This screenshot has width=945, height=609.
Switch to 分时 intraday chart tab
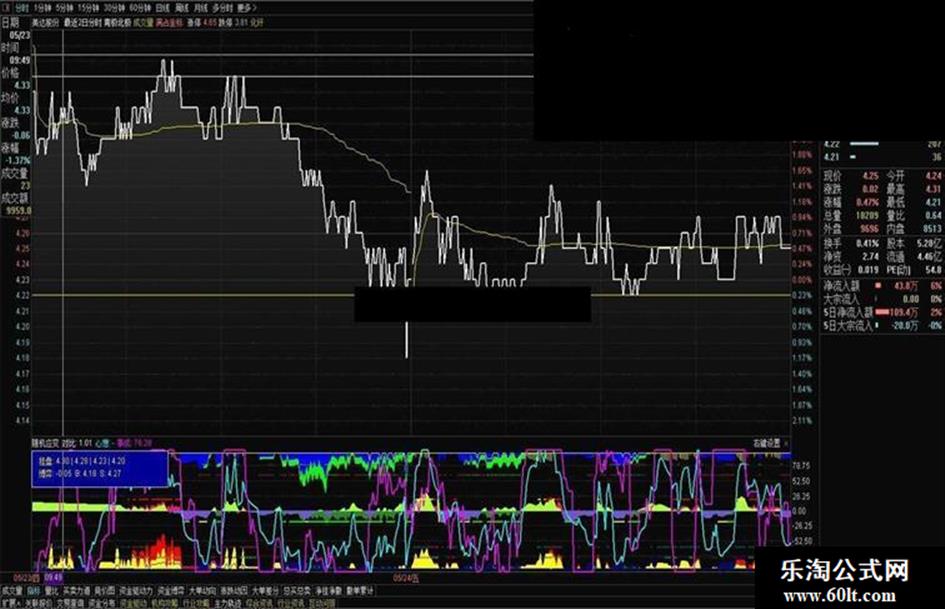pos(20,8)
